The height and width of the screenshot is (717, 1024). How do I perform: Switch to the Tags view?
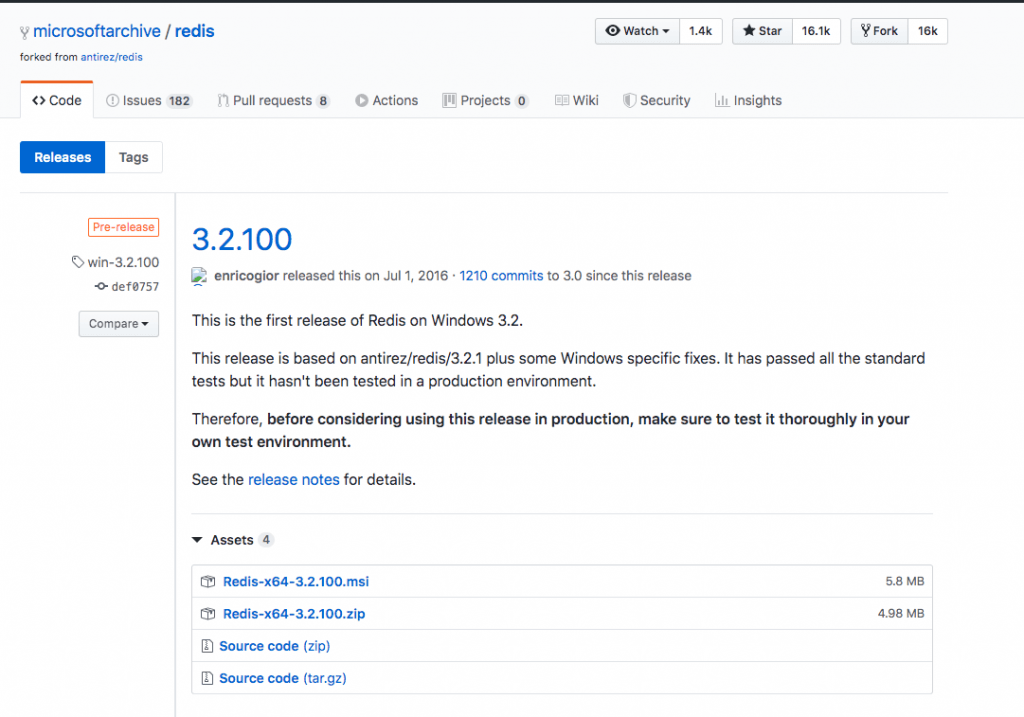[x=133, y=157]
